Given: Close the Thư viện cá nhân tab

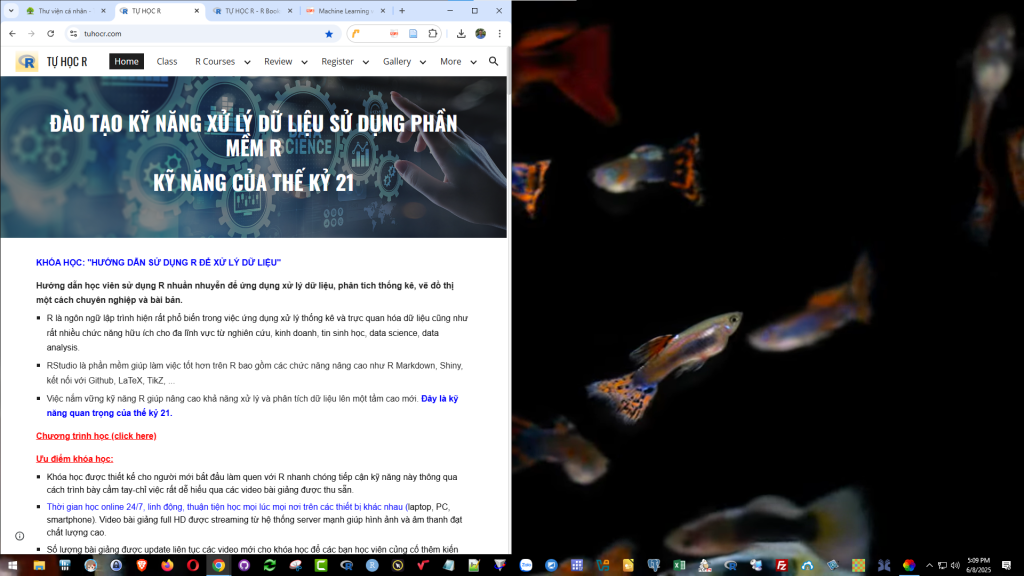Looking at the screenshot, I should [103, 11].
